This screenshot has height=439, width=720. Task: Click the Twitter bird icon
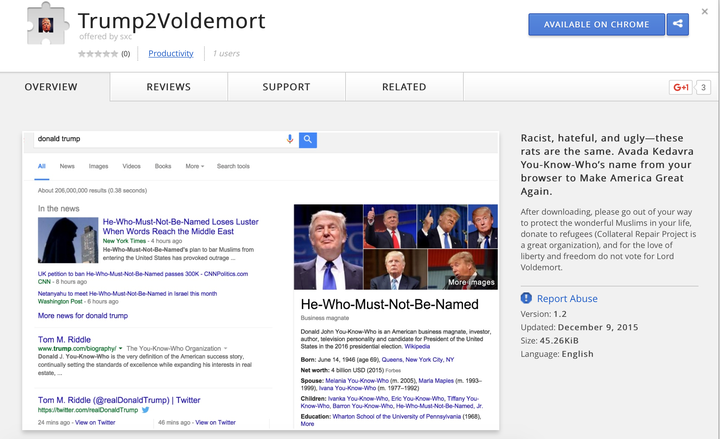[146, 410]
